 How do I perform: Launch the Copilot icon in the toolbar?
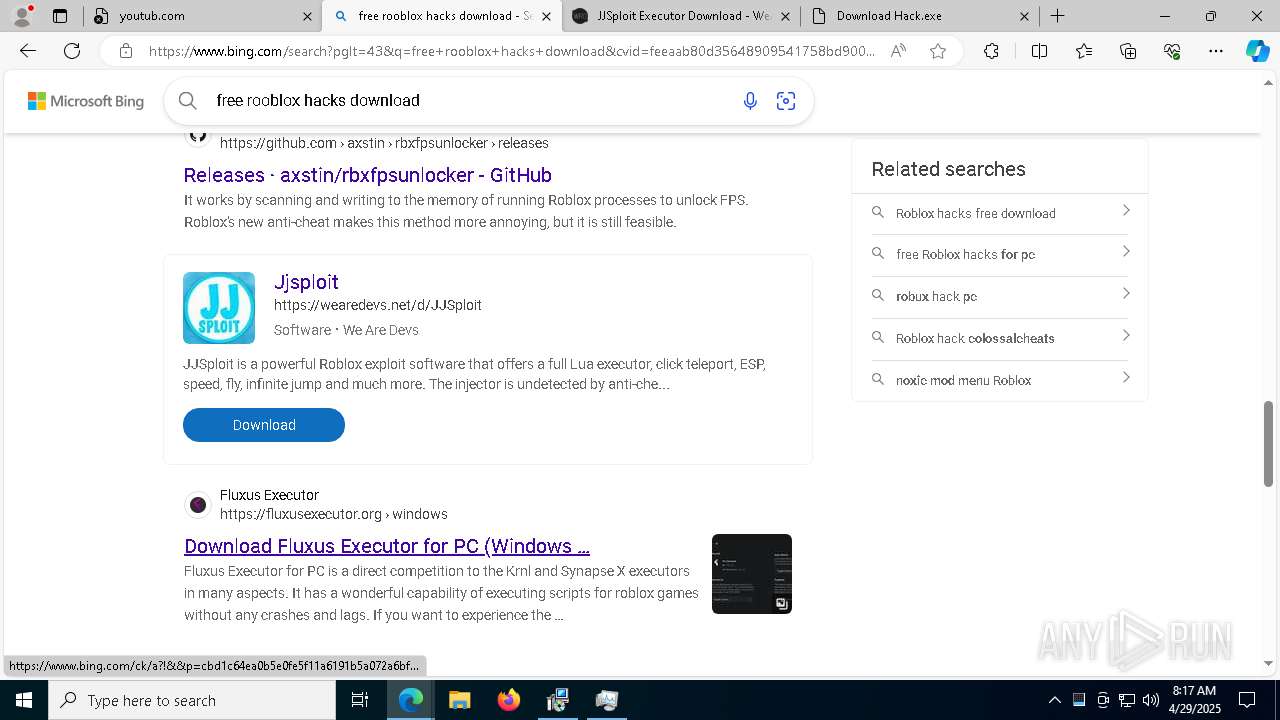[x=1257, y=51]
